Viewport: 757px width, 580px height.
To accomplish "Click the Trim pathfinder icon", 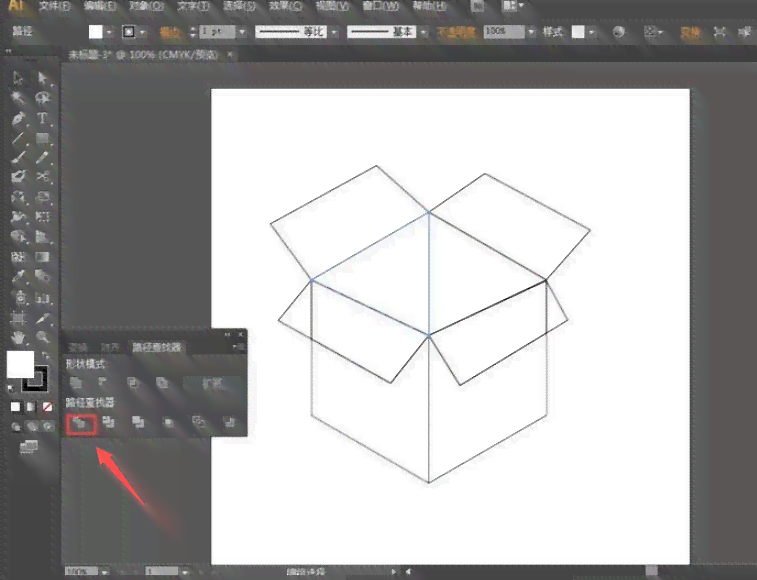I will pyautogui.click(x=109, y=423).
